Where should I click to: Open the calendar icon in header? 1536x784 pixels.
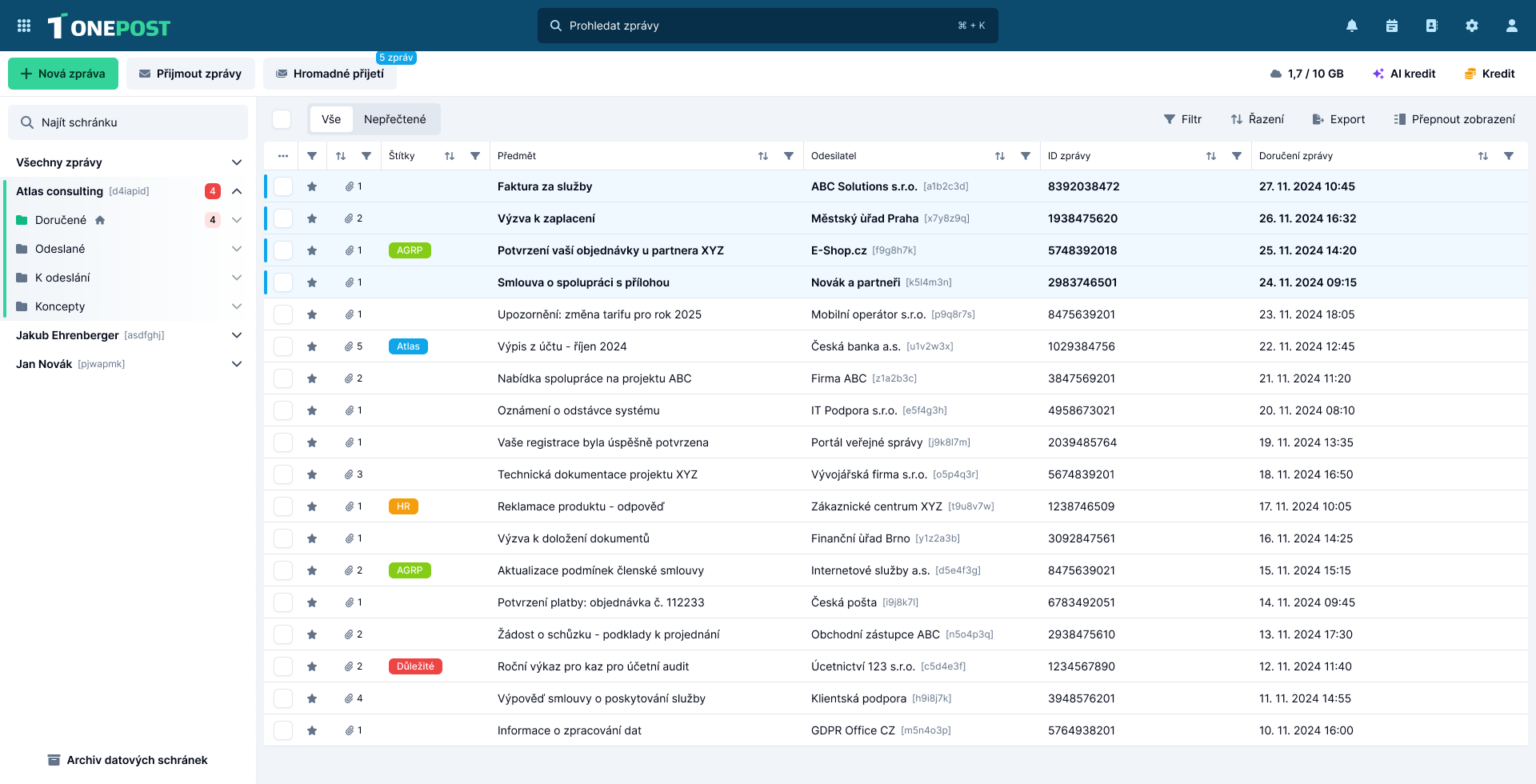[1392, 26]
